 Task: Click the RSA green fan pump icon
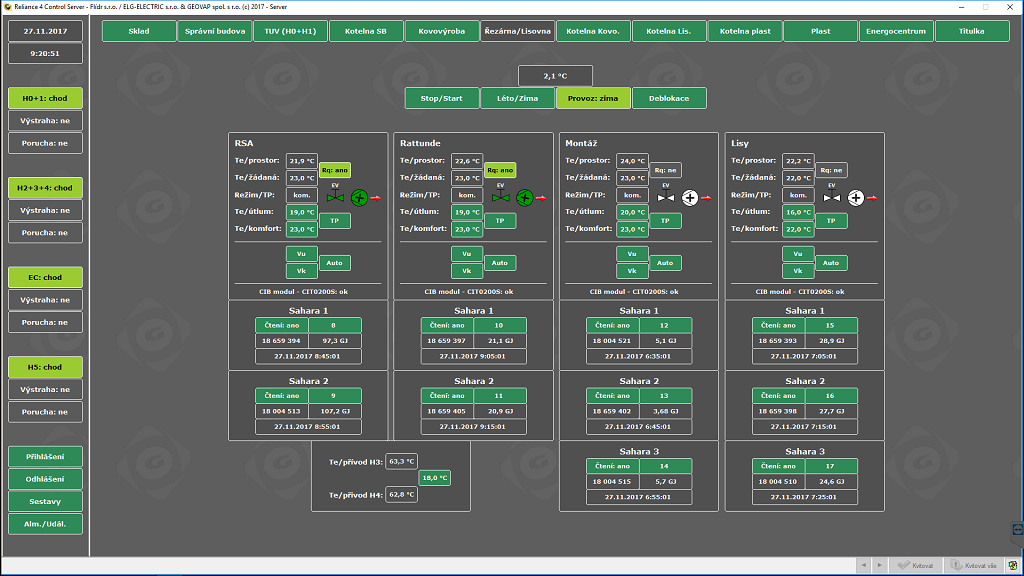(x=359, y=198)
